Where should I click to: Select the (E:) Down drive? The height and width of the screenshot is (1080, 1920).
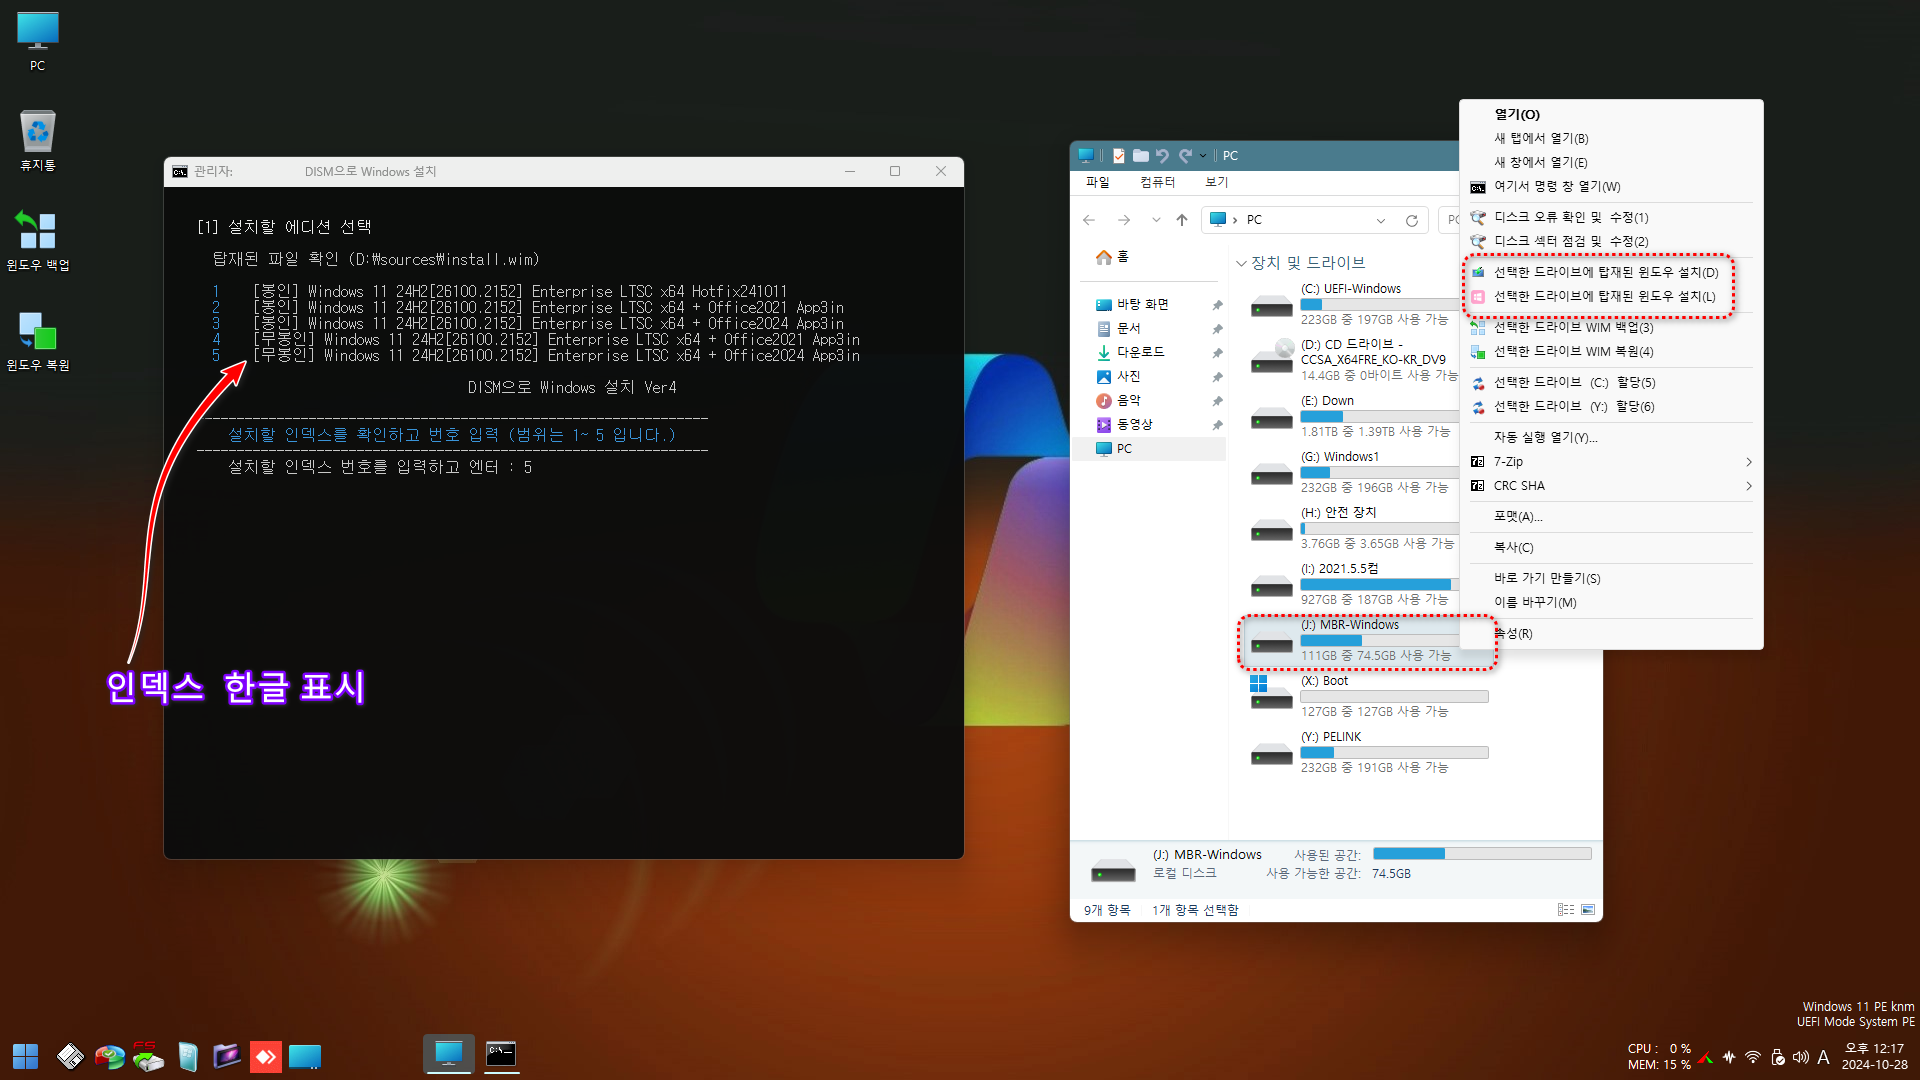[1352, 416]
